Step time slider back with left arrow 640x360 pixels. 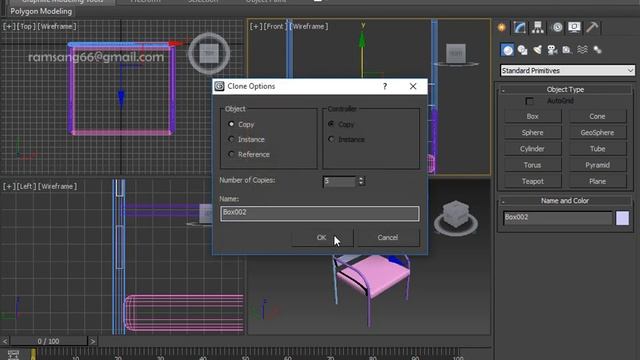click(x=5, y=341)
